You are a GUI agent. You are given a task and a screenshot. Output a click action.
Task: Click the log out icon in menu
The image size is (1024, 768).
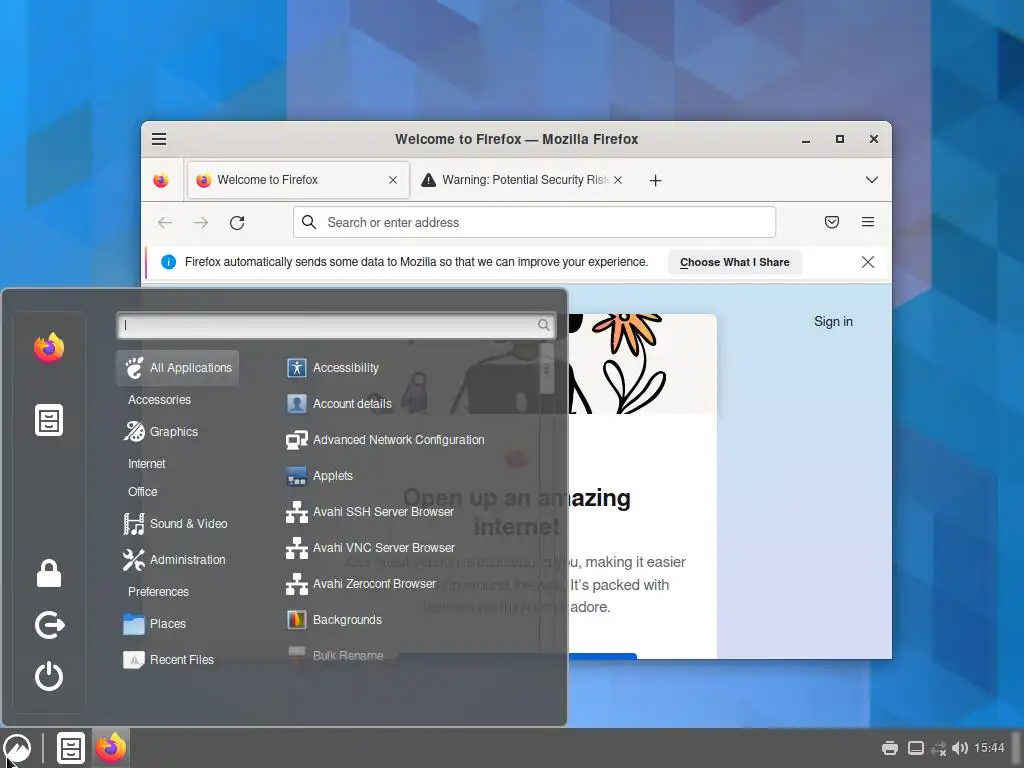pyautogui.click(x=50, y=625)
